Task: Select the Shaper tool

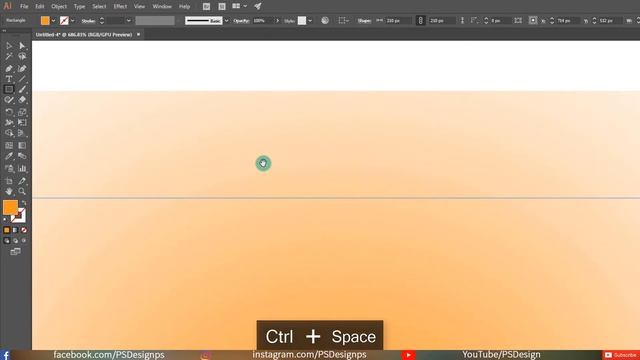Action: coord(9,100)
